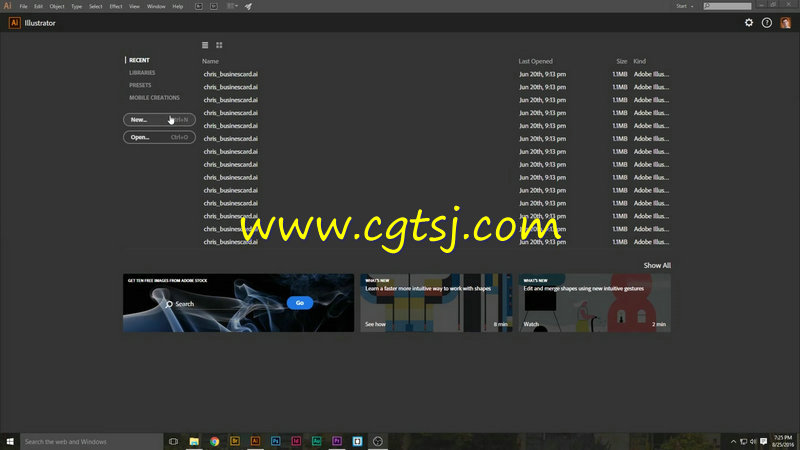Switch recent files to grid view
This screenshot has width=800, height=450.
coord(219,45)
